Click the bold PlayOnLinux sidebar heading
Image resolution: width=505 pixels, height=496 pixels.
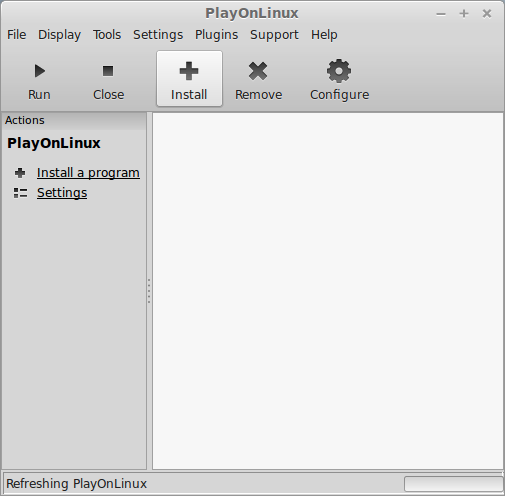tap(54, 143)
